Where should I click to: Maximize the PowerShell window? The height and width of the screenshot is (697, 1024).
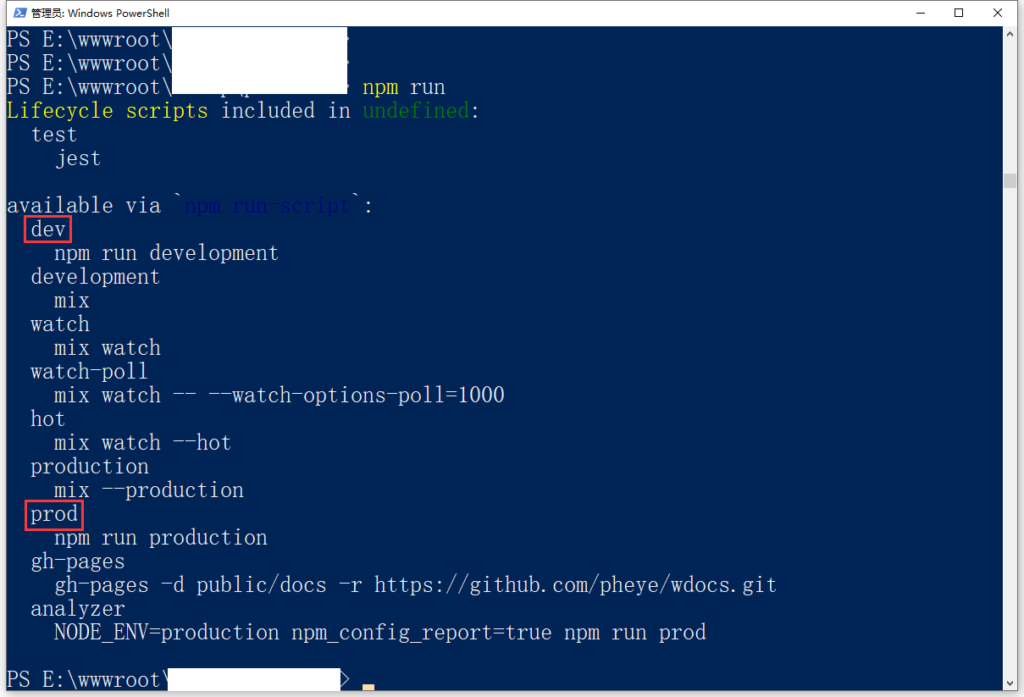coord(959,13)
